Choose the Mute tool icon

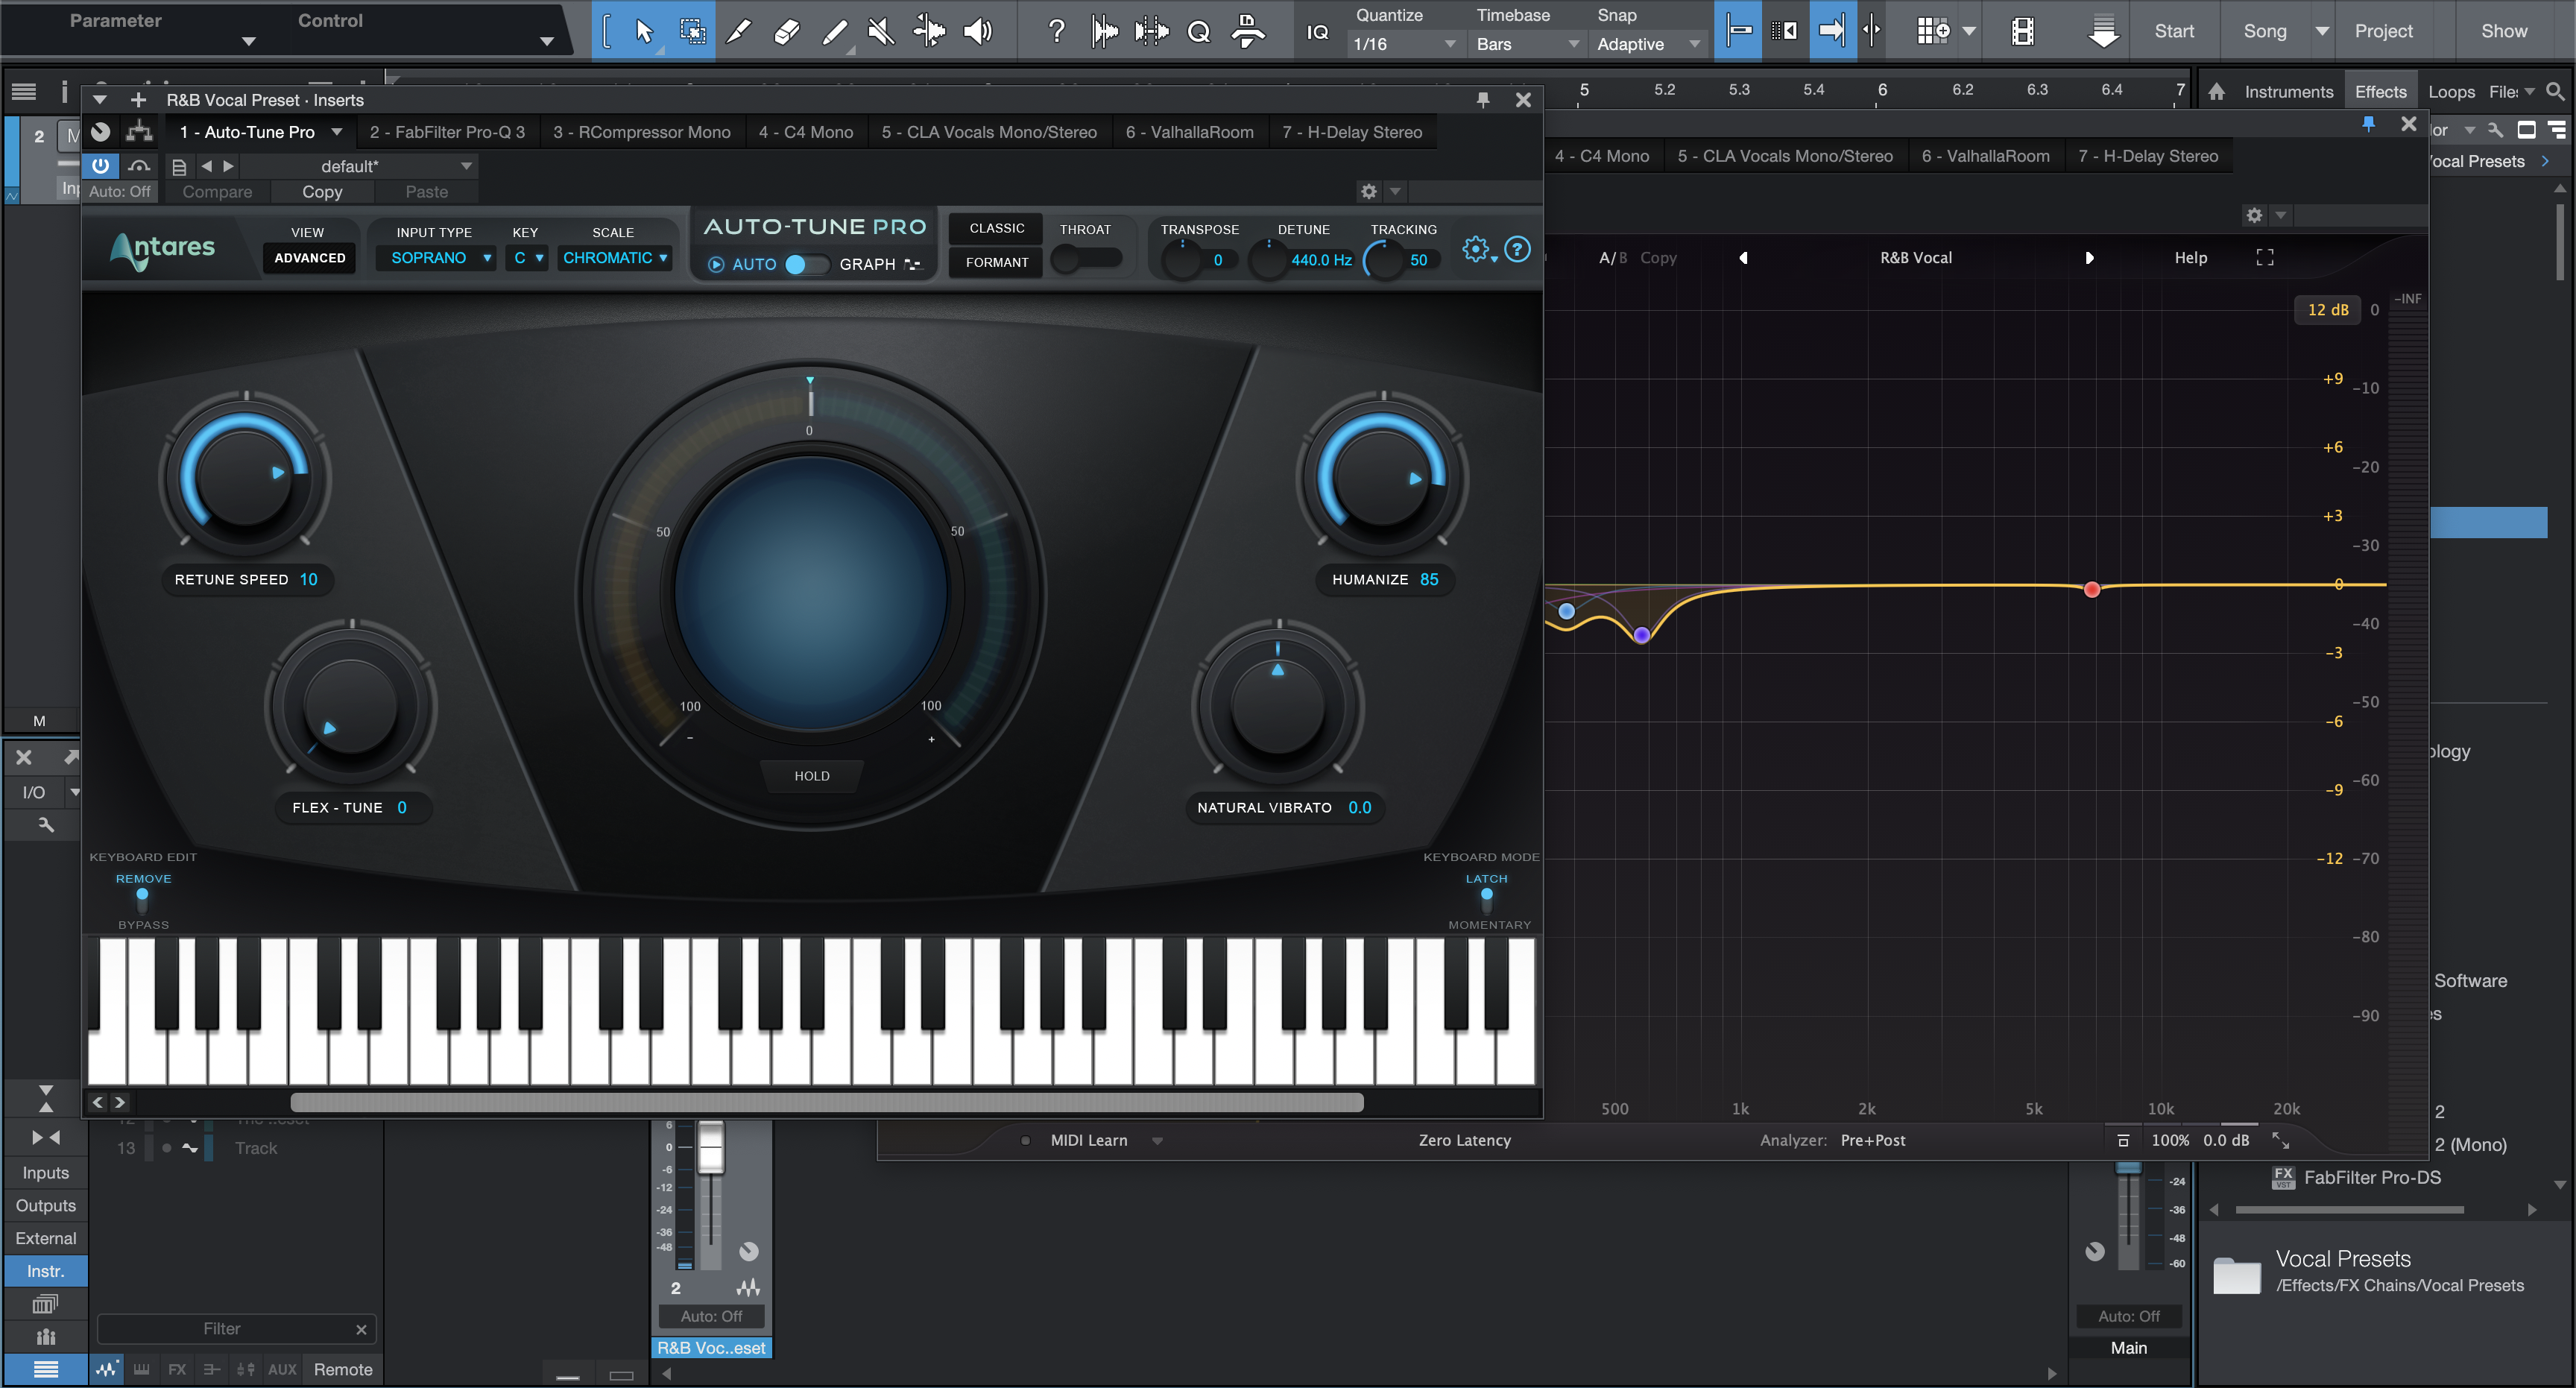point(881,31)
